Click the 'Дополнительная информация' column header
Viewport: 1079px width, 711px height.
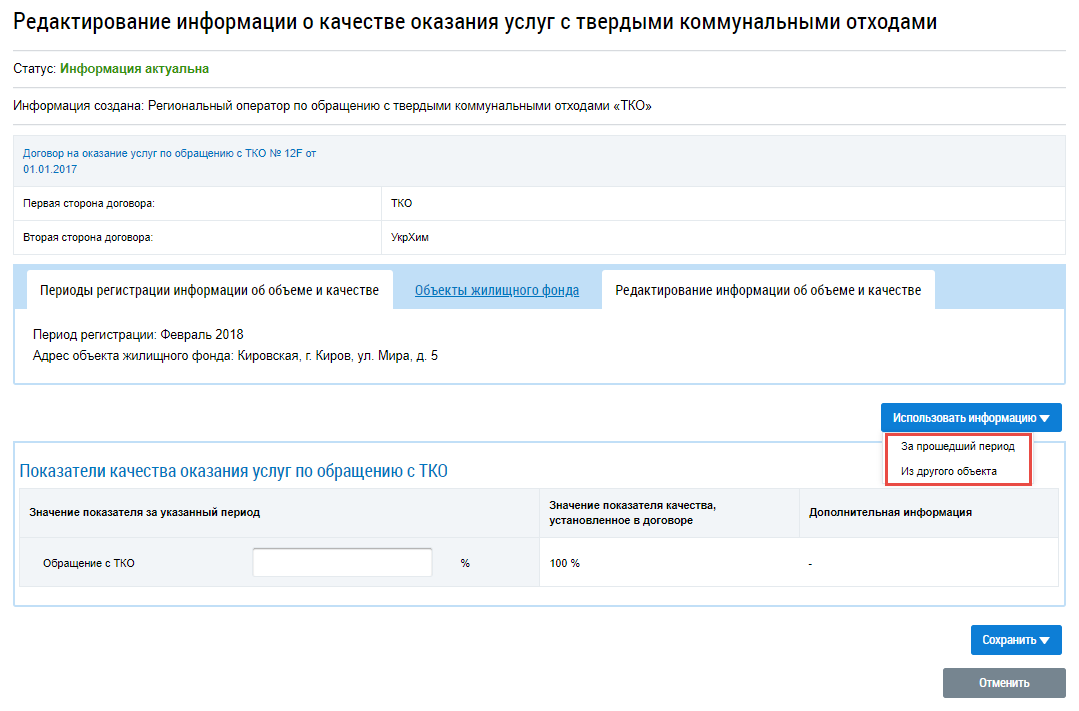click(890, 512)
